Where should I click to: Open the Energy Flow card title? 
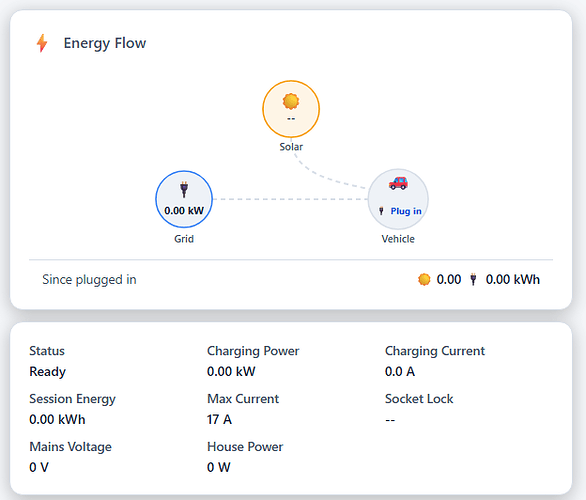point(105,43)
